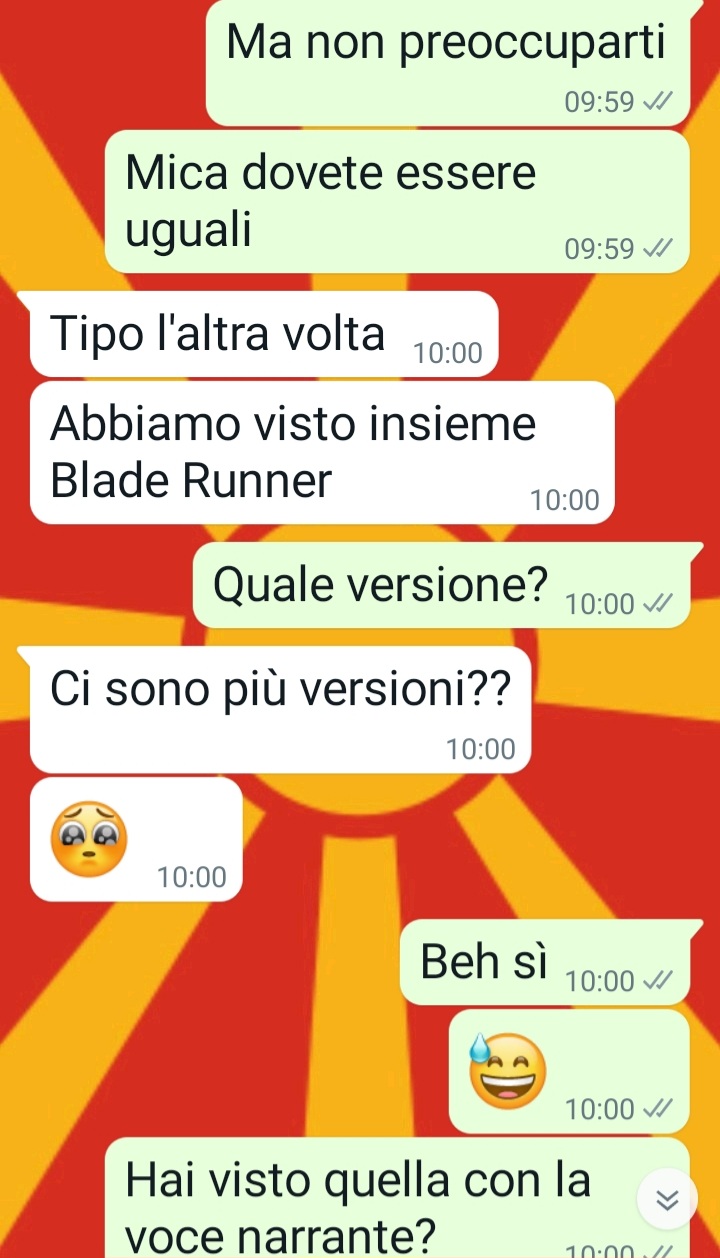The width and height of the screenshot is (720, 1258).
Task: Select the 'Ci sono più versioni??' message
Action: [281, 709]
